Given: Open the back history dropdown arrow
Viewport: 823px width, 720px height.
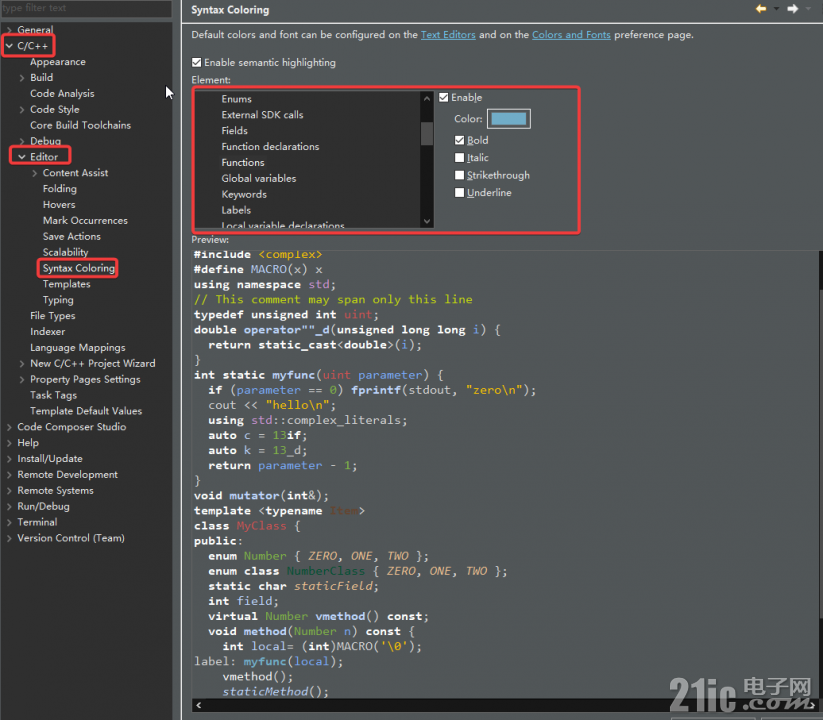Looking at the screenshot, I should point(776,8).
